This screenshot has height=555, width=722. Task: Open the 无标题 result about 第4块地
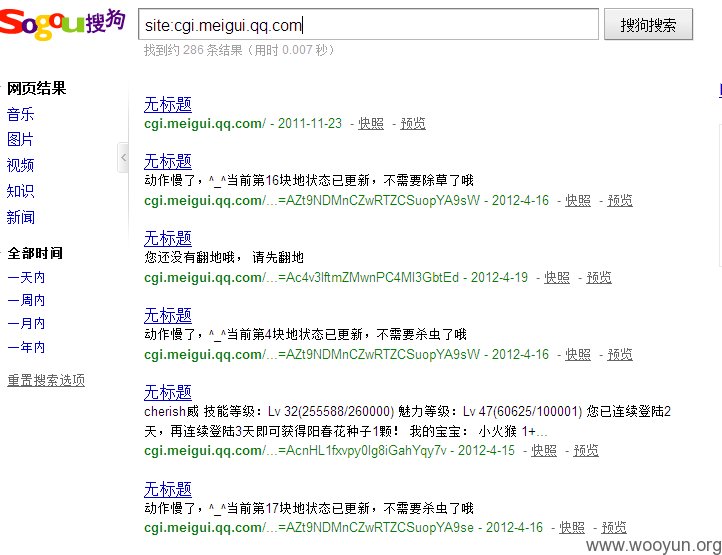pyautogui.click(x=168, y=315)
